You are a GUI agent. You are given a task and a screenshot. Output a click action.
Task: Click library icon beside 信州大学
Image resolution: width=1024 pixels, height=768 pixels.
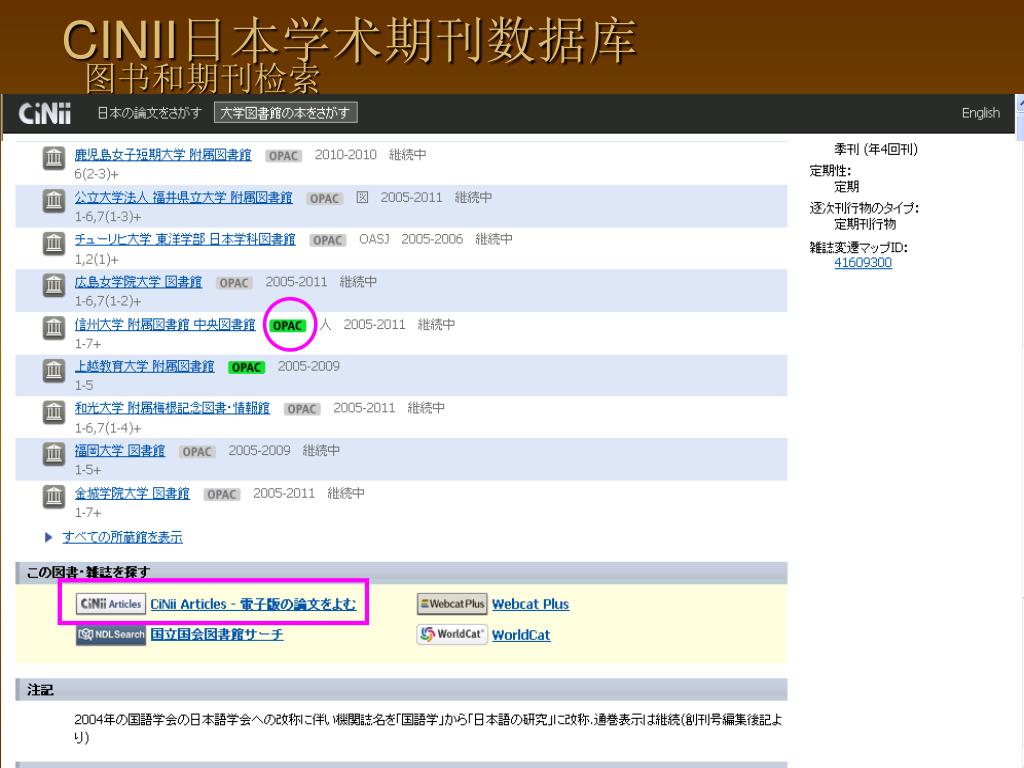54,327
